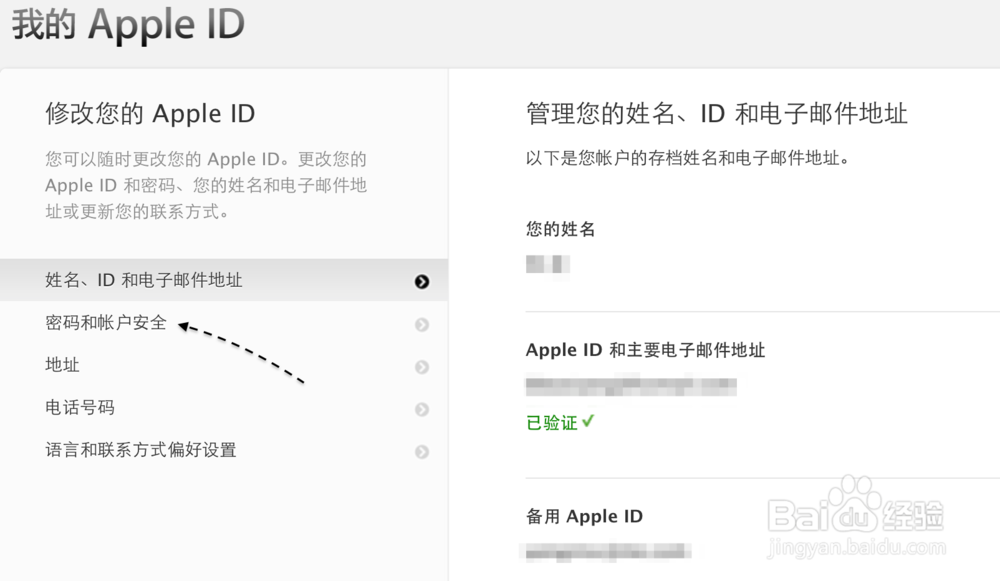
Task: Click the chevron arrow beside 地址
Action: (421, 365)
